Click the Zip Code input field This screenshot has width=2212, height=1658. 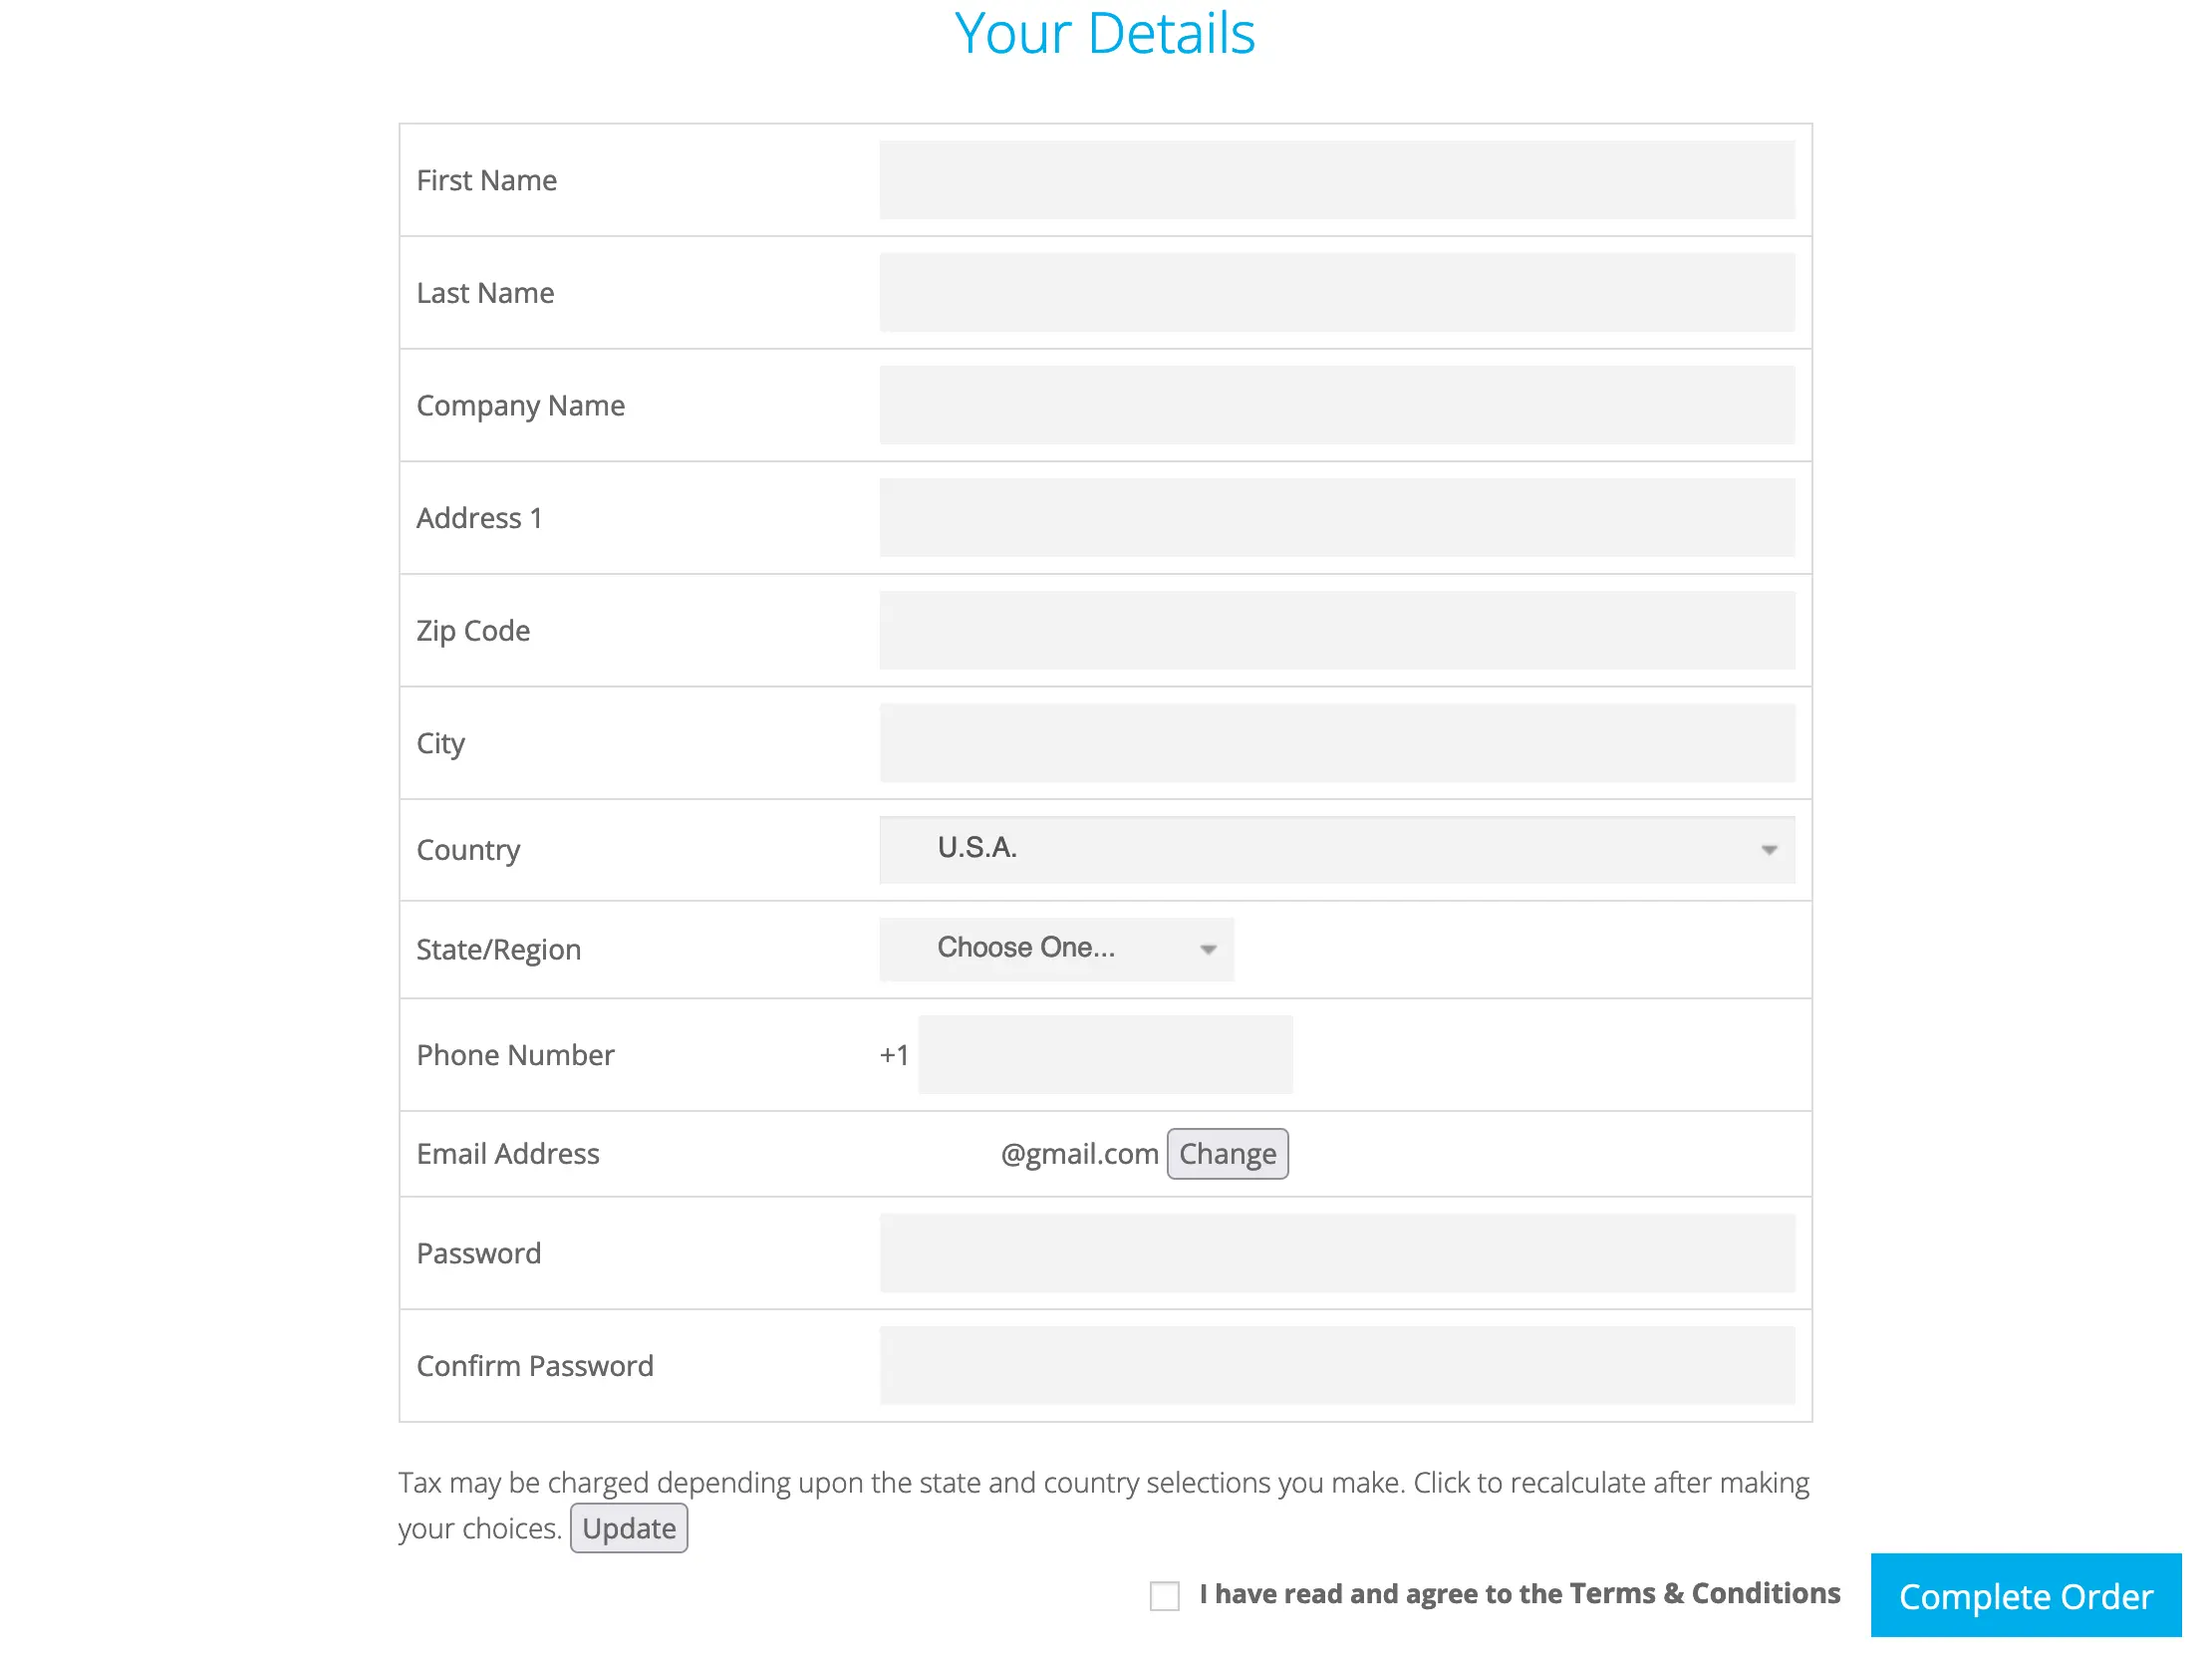click(1335, 629)
